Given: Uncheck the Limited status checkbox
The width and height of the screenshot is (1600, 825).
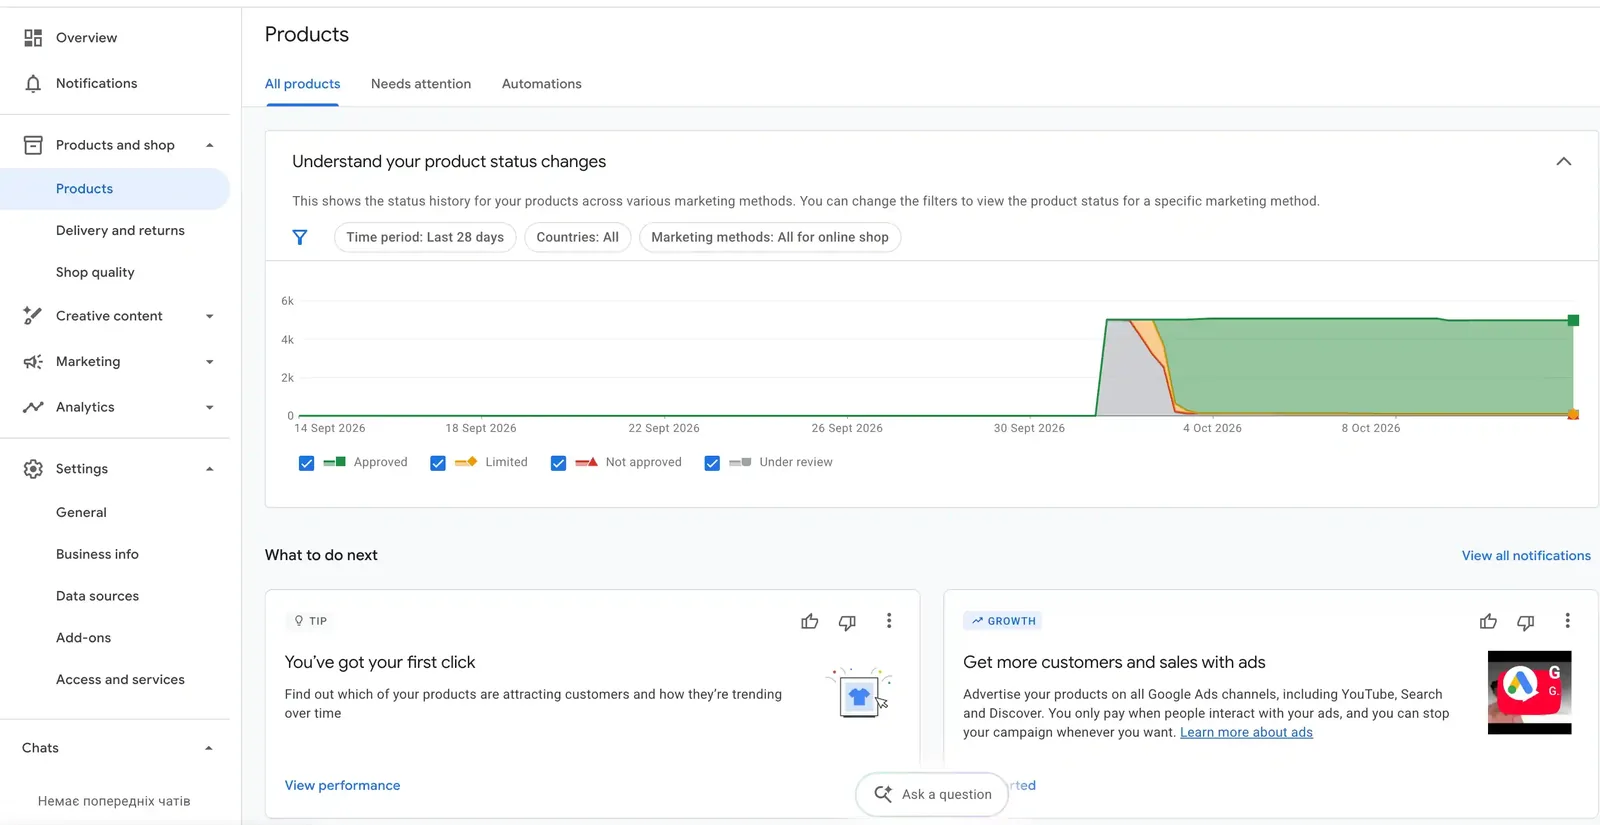Looking at the screenshot, I should pyautogui.click(x=438, y=463).
